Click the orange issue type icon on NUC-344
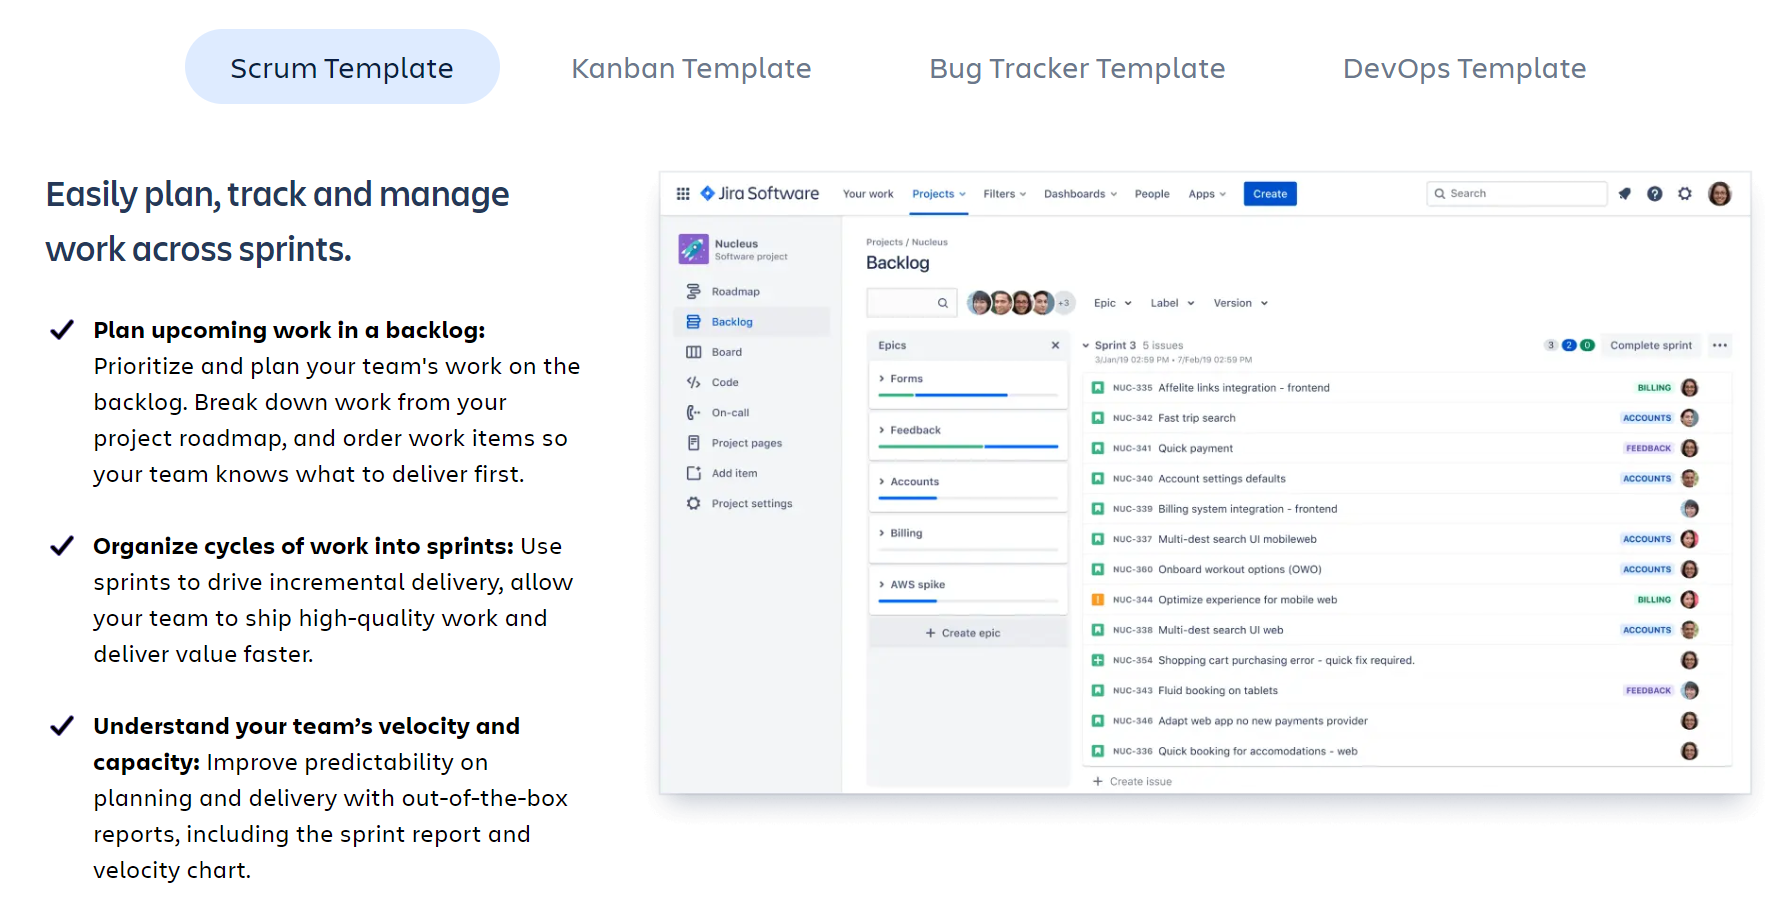The image size is (1765, 924). point(1097,600)
